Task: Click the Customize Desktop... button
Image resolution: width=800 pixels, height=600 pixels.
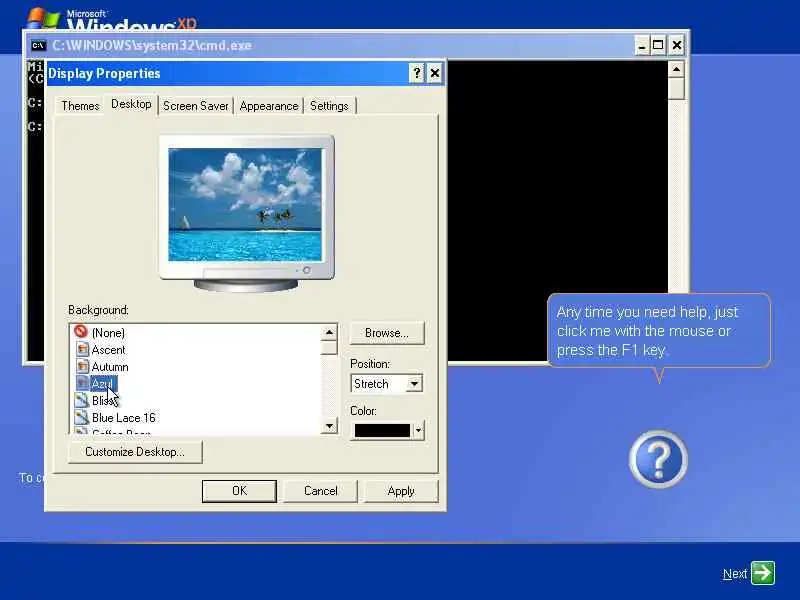Action: point(135,452)
